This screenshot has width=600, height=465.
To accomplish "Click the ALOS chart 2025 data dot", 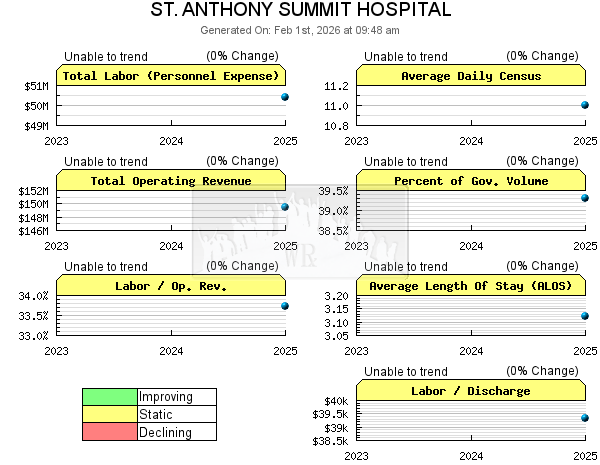I will coord(585,316).
